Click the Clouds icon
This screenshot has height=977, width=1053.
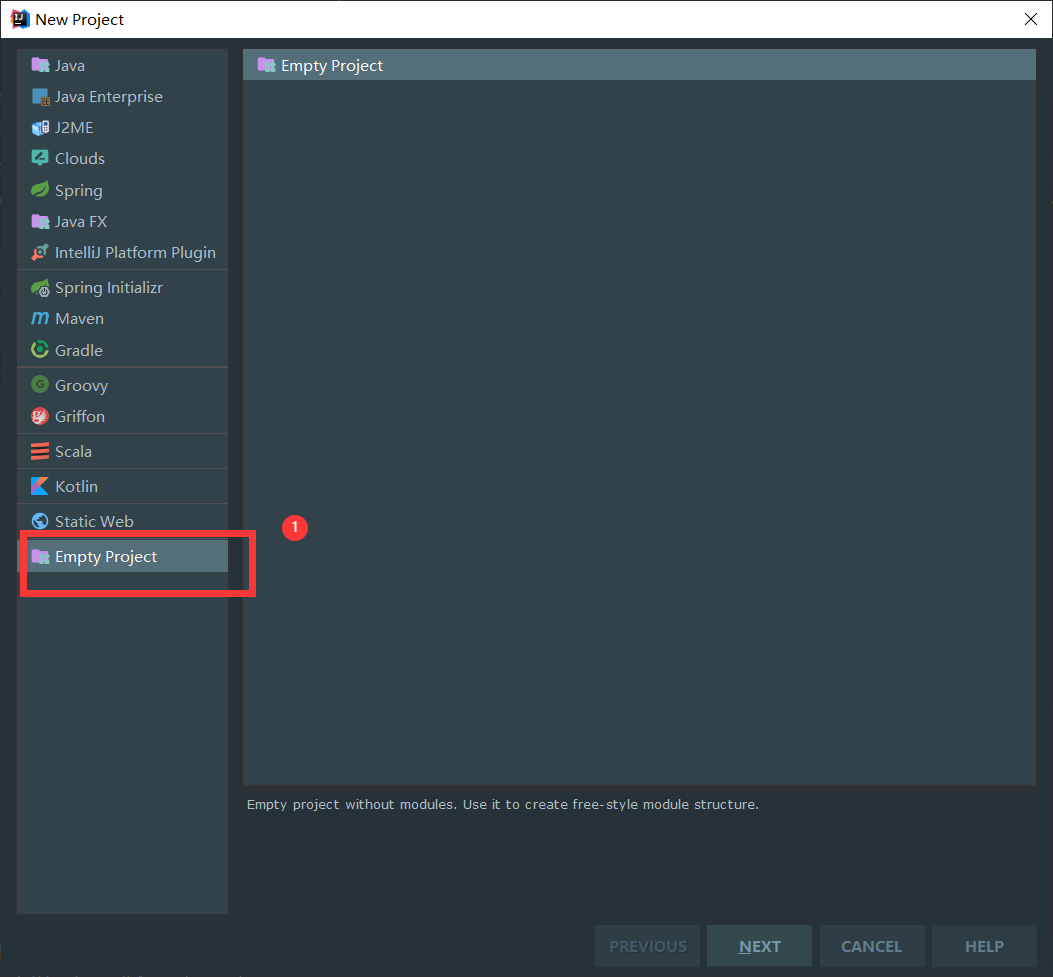40,158
